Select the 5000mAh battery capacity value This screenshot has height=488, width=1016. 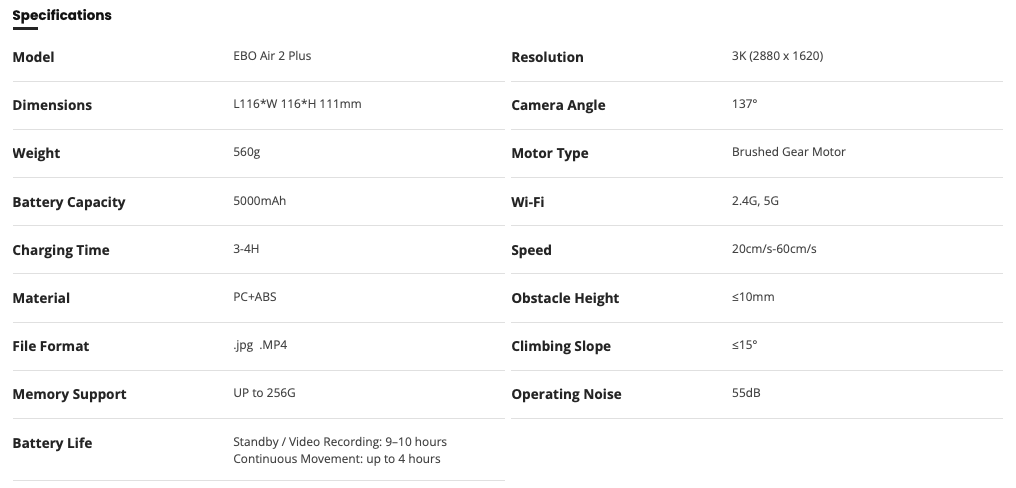point(259,201)
